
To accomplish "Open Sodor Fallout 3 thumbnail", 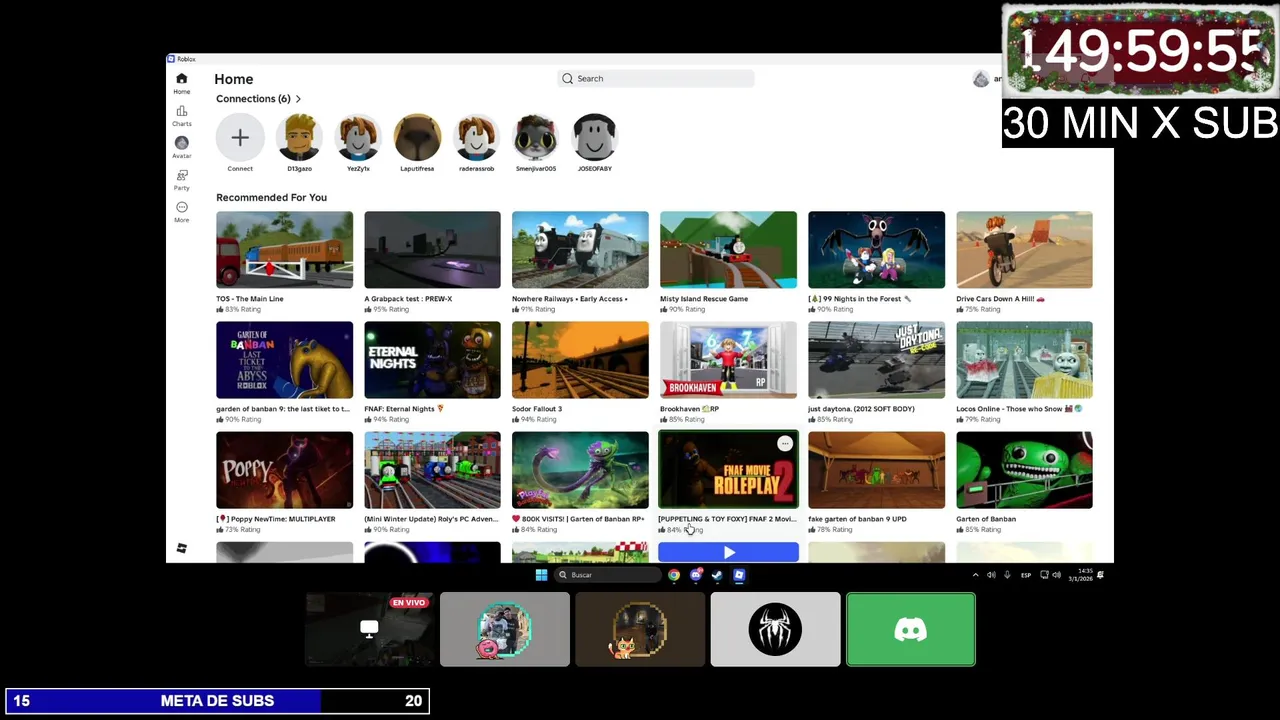I will click(580, 360).
